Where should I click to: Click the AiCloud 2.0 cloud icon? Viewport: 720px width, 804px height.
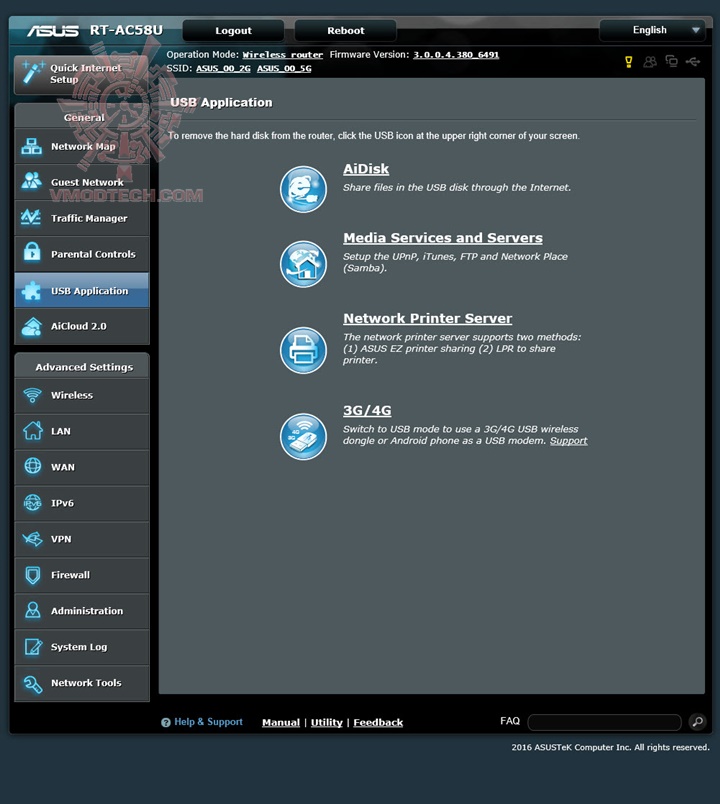click(x=32, y=327)
